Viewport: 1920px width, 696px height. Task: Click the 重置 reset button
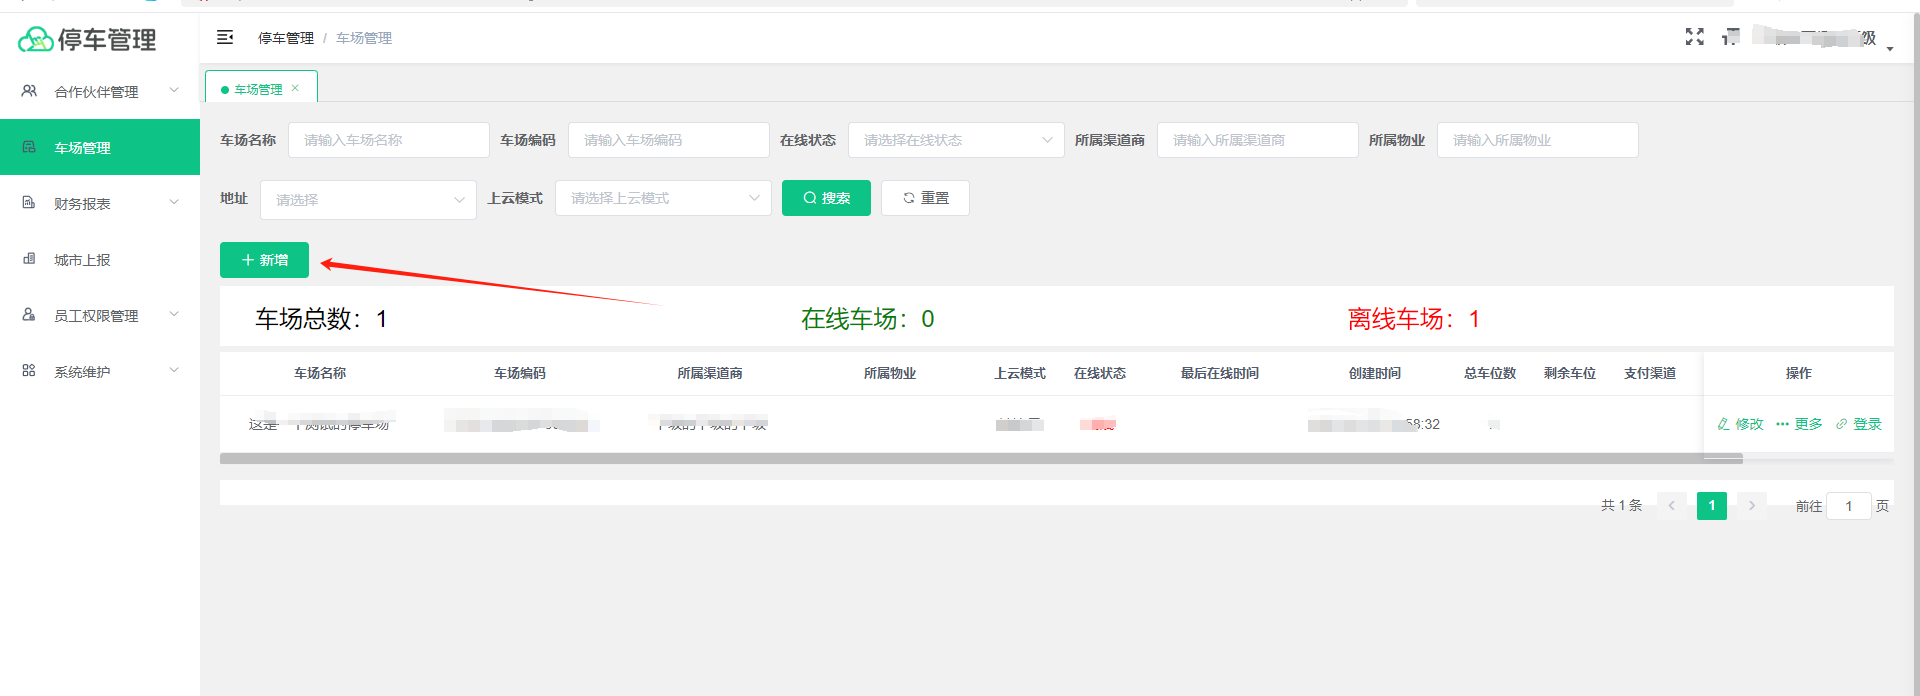click(925, 198)
